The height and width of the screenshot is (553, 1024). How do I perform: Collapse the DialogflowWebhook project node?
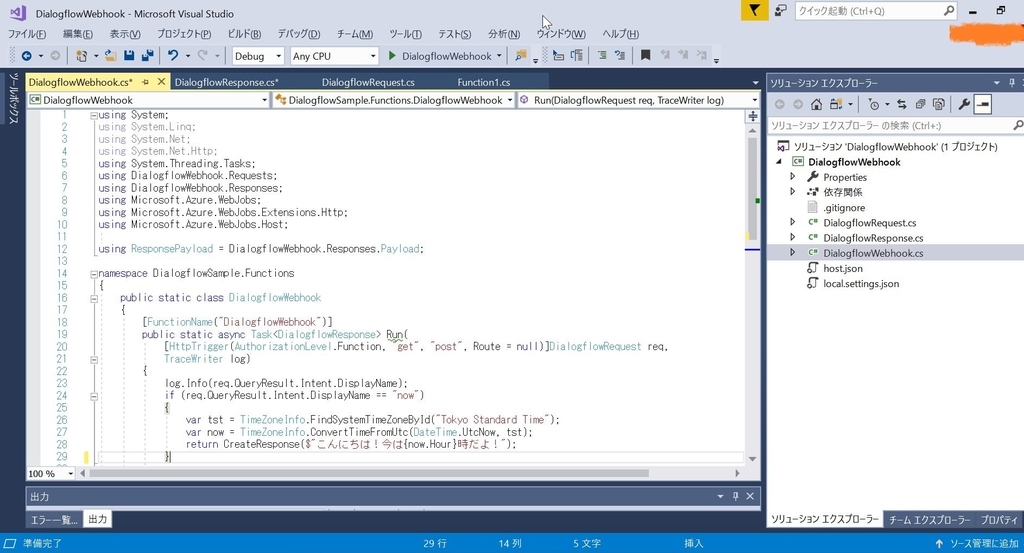click(779, 161)
